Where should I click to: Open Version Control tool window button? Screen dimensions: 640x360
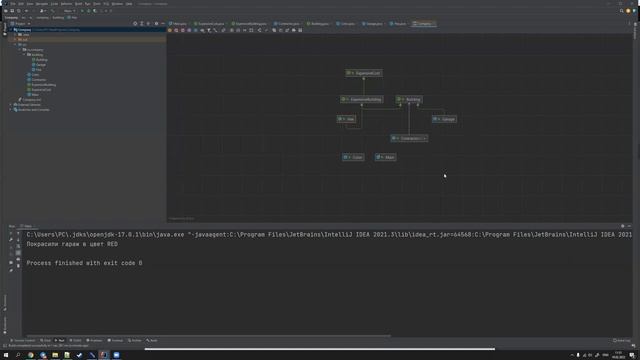pyautogui.click(x=23, y=340)
